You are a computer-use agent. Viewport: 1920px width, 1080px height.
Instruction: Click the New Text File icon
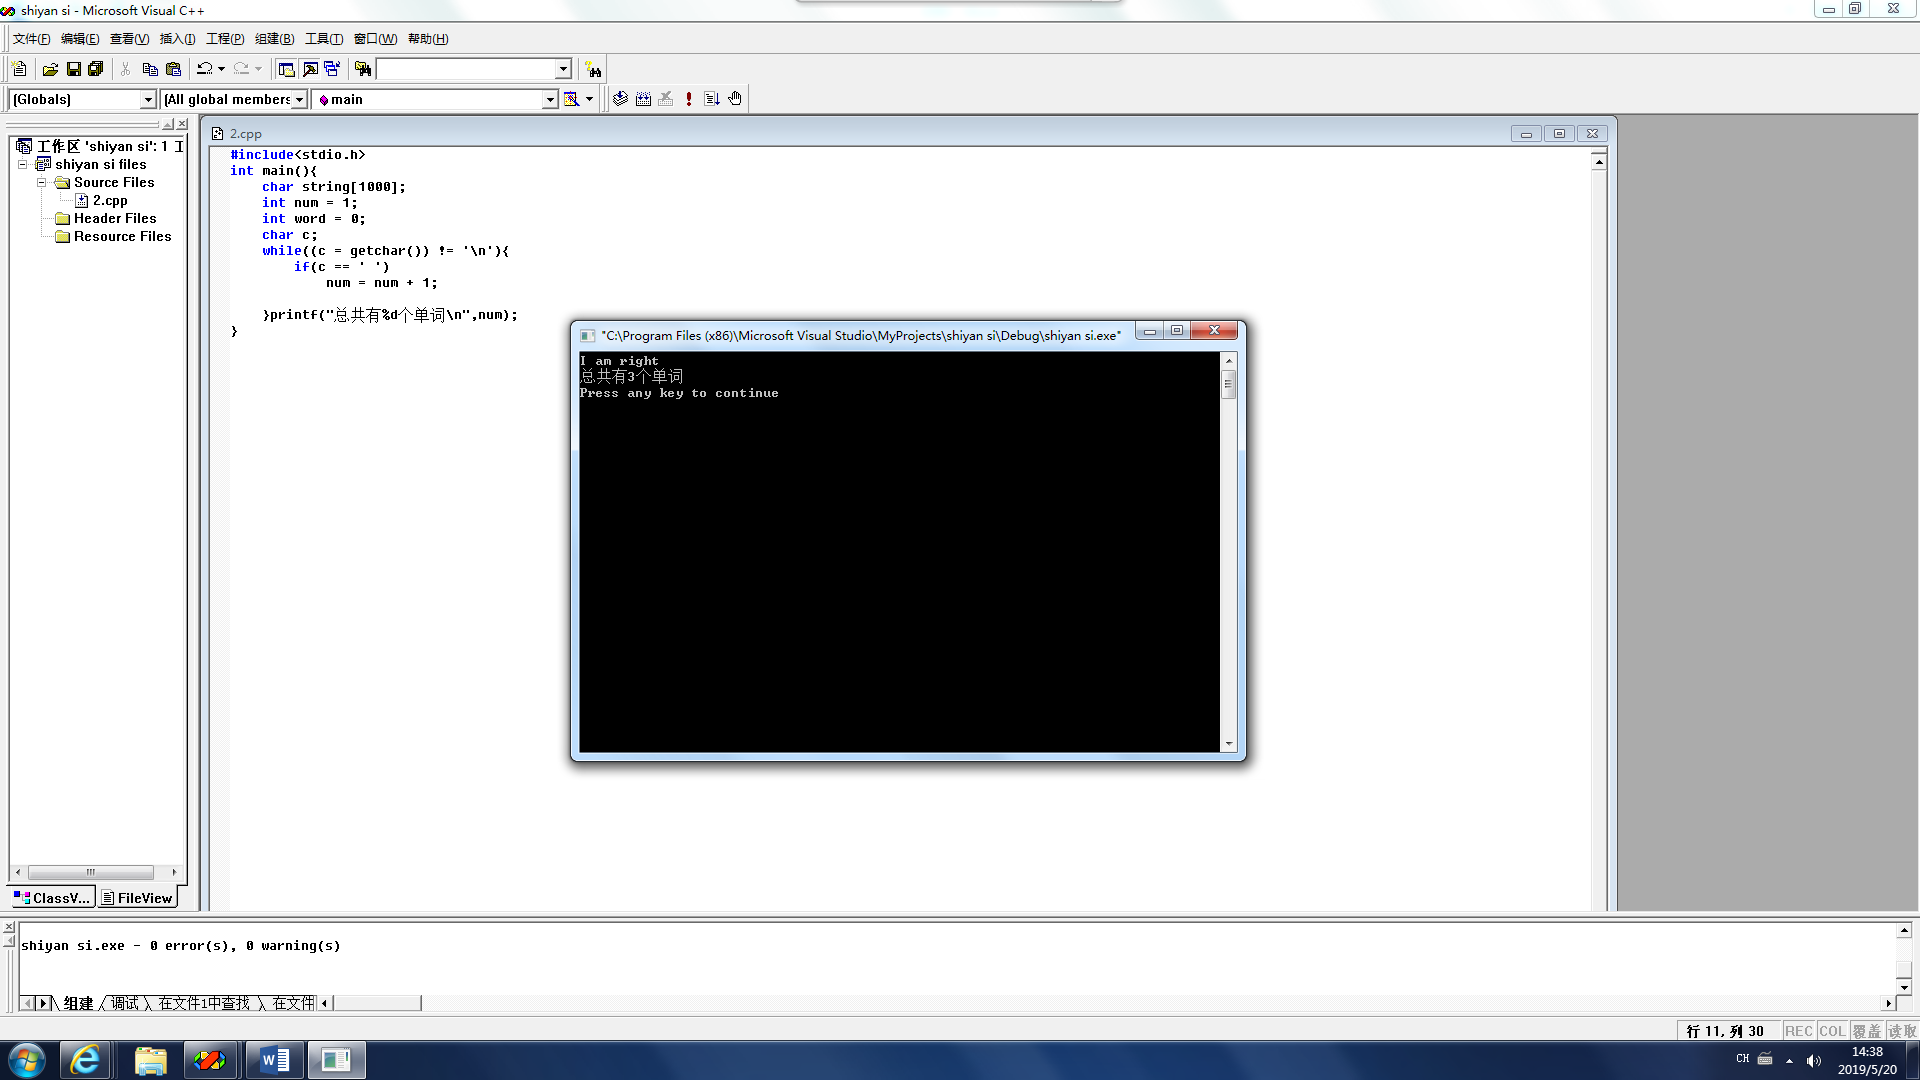[x=19, y=69]
